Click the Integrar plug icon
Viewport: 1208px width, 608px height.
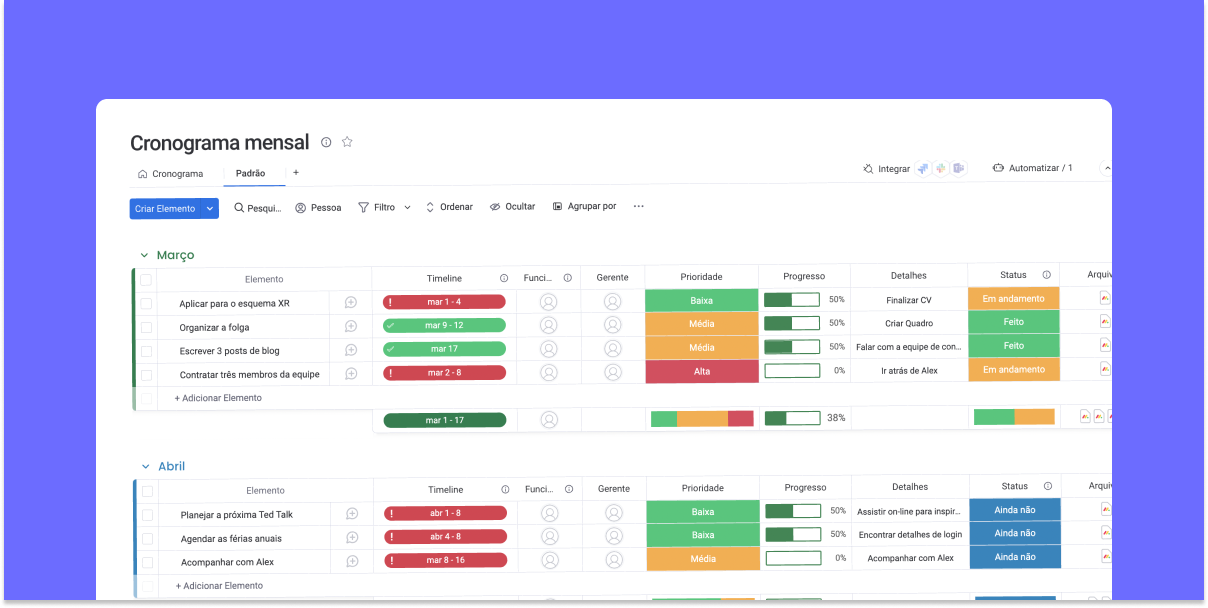click(x=868, y=169)
